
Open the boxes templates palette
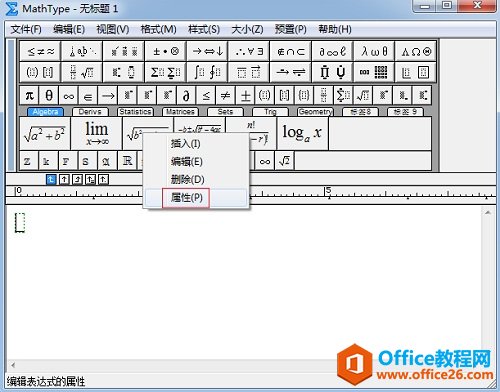tap(416, 72)
